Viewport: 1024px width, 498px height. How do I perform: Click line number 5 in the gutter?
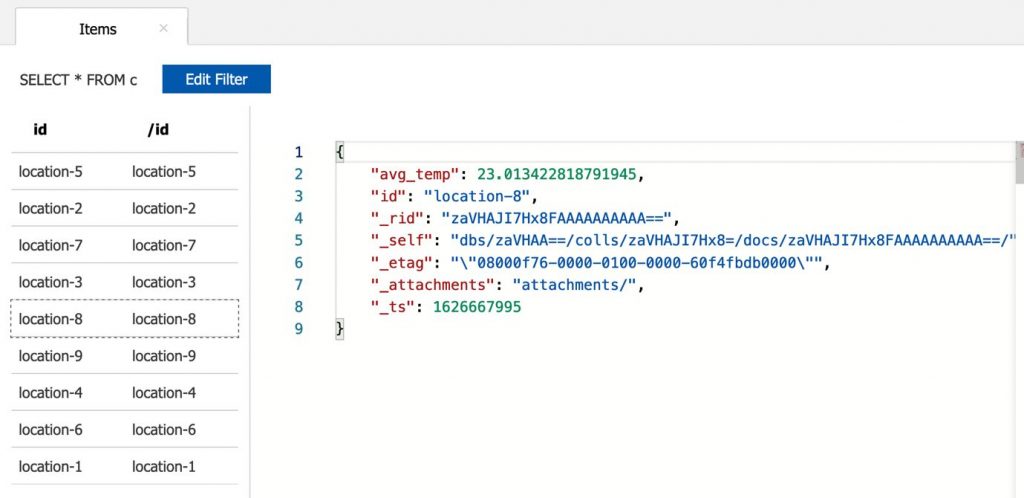[298, 240]
